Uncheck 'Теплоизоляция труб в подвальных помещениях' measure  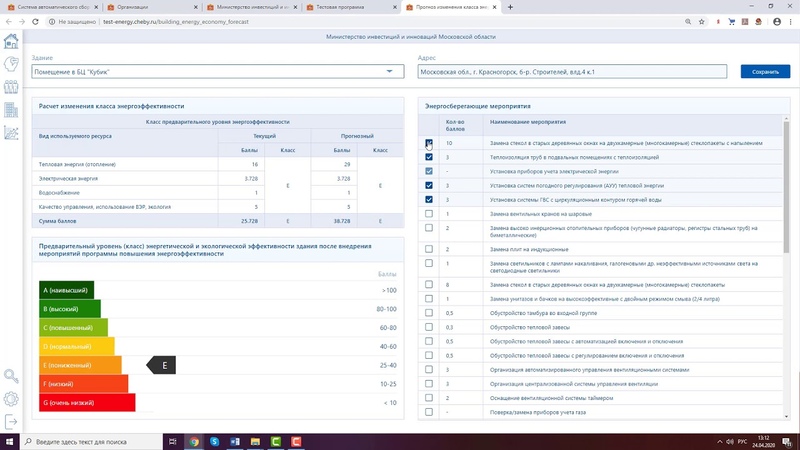[x=429, y=157]
